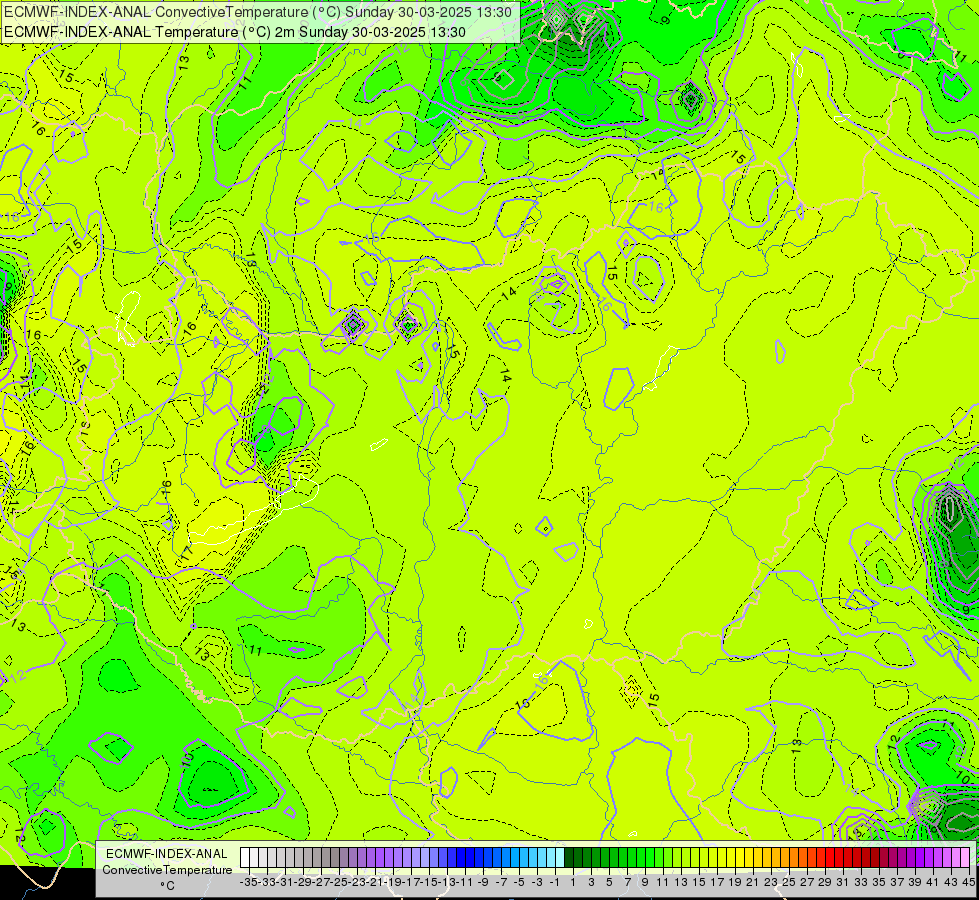Click the 'ECMWF-INDEX-ANAL' label in the legend
979x900 pixels.
click(167, 854)
